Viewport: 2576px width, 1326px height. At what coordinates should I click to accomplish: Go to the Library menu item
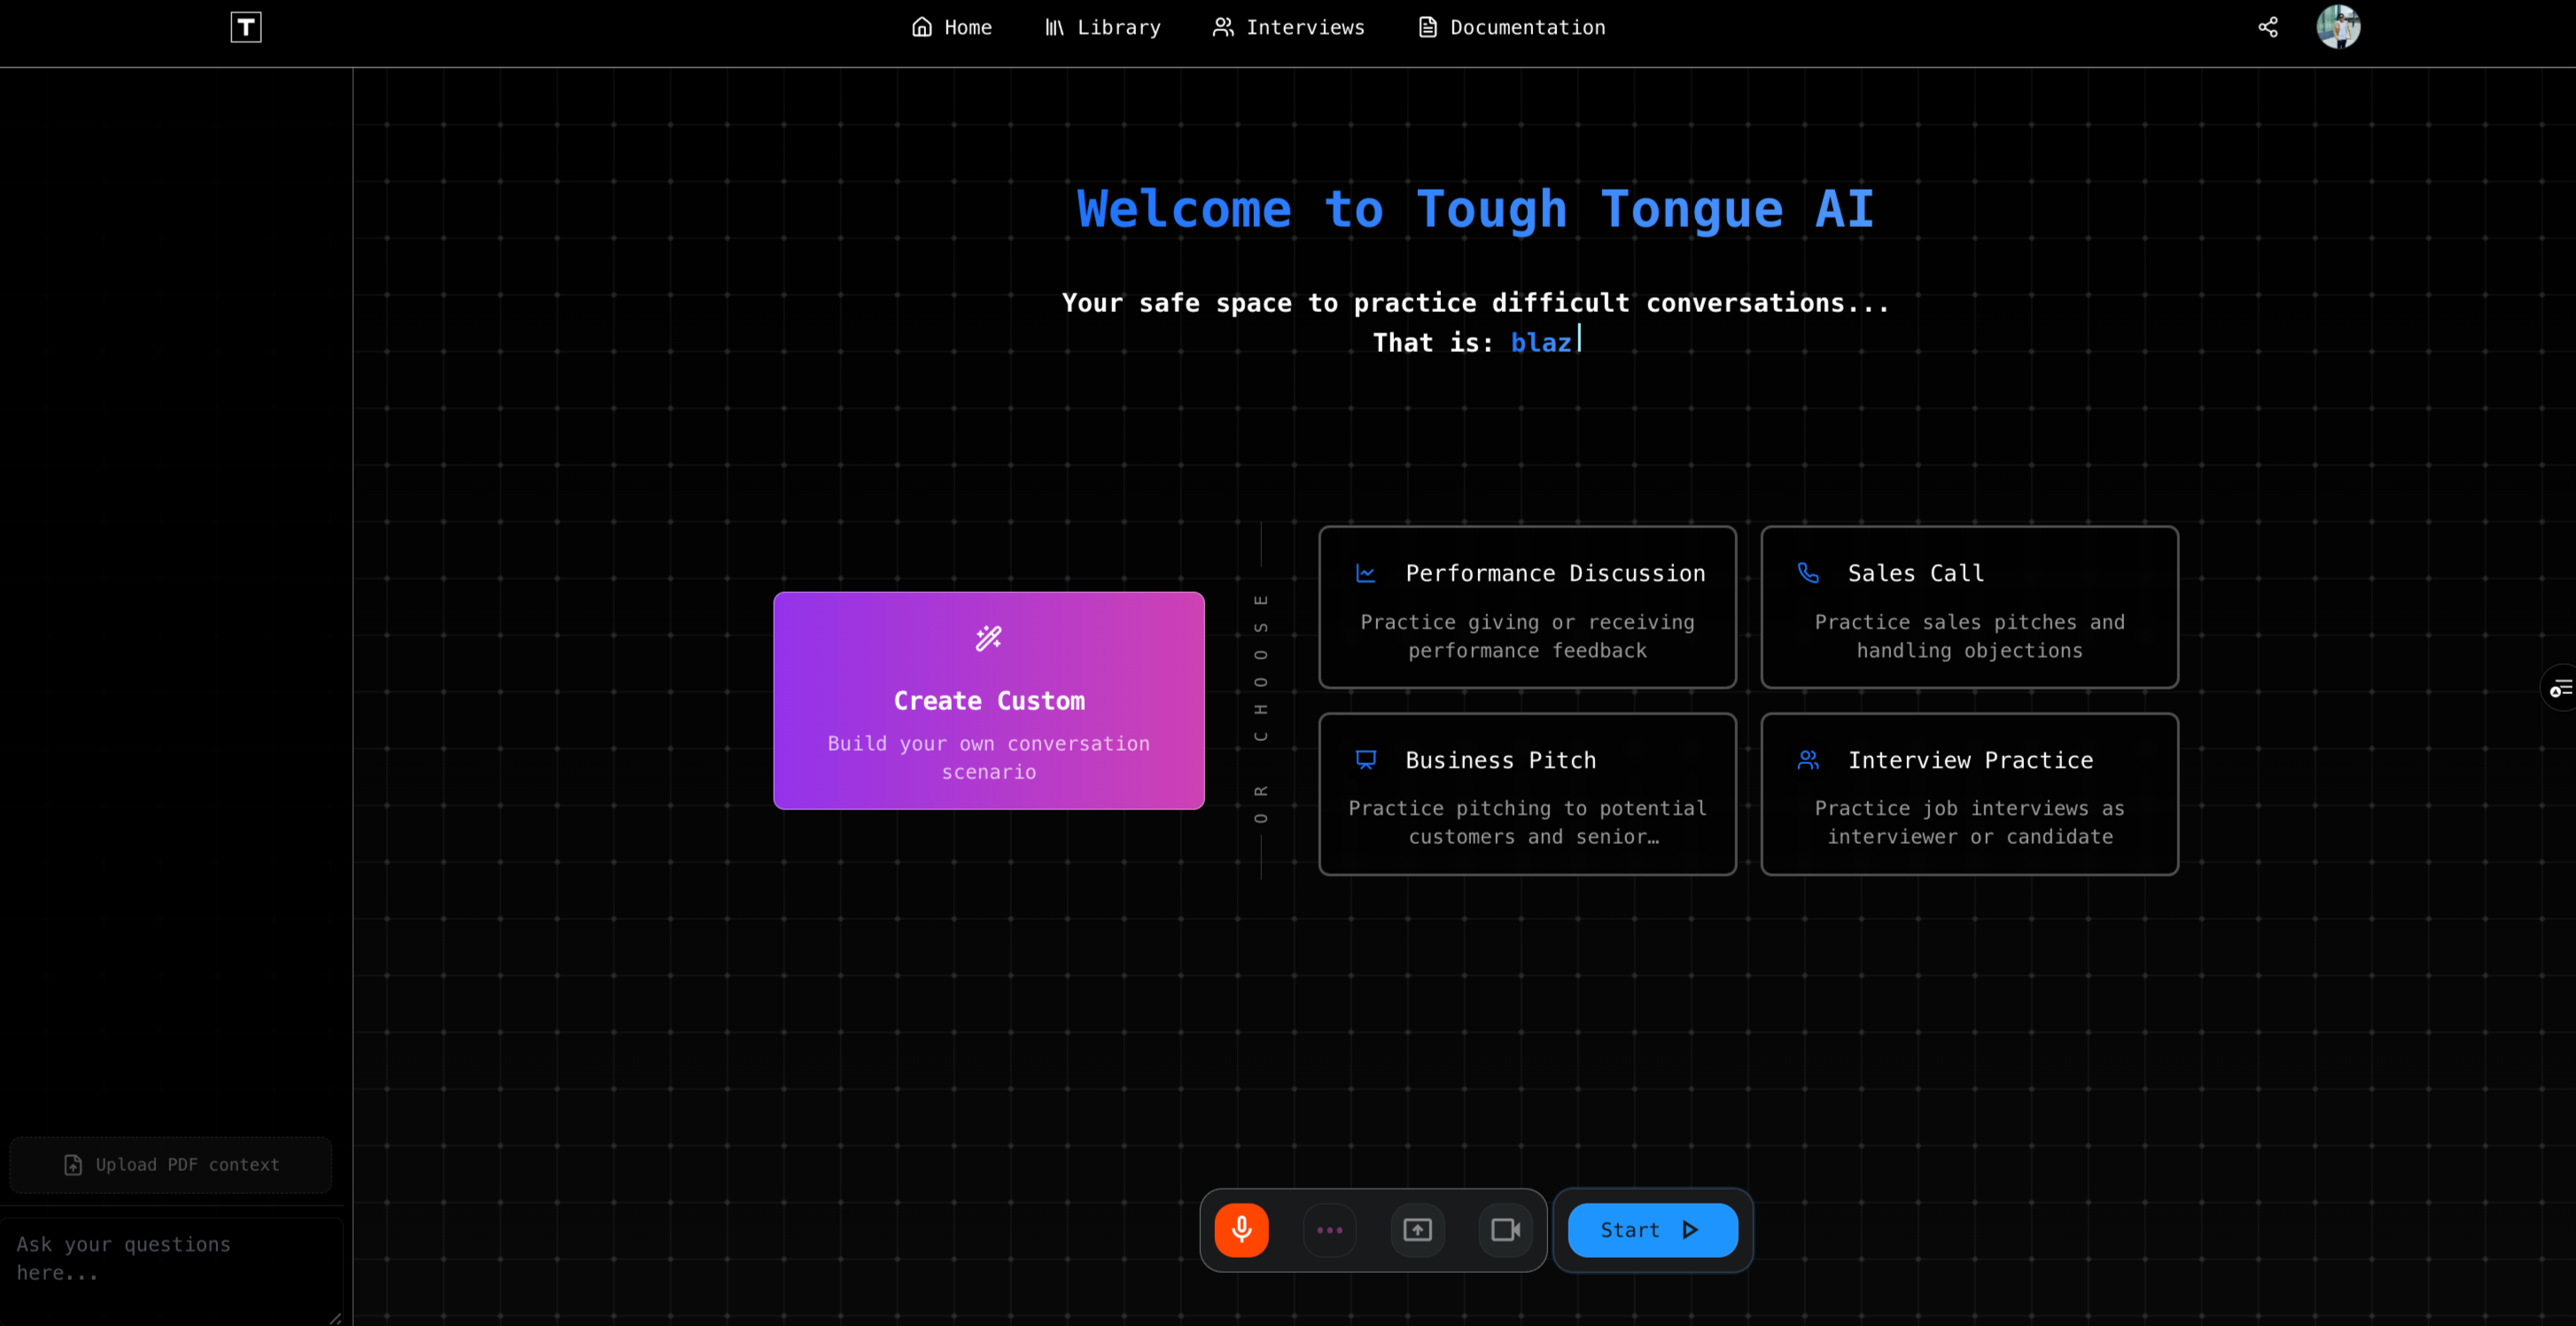point(1103,27)
